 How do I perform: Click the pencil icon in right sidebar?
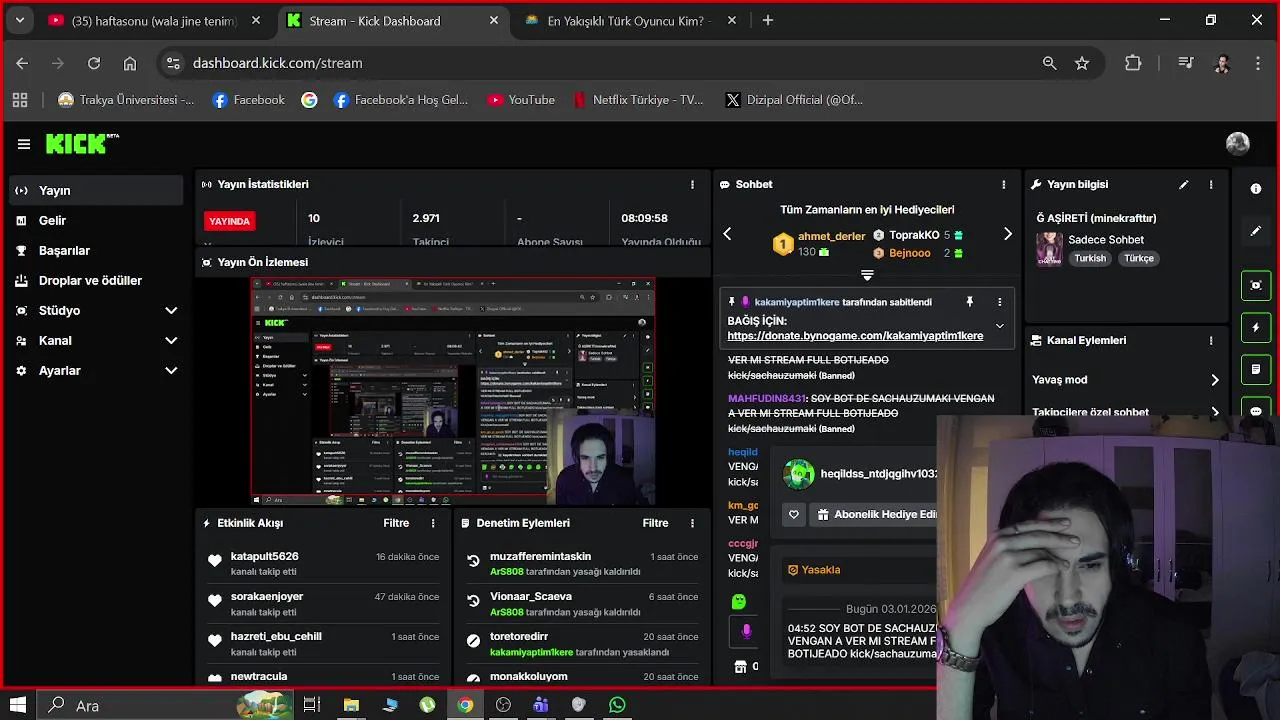pyautogui.click(x=1256, y=231)
